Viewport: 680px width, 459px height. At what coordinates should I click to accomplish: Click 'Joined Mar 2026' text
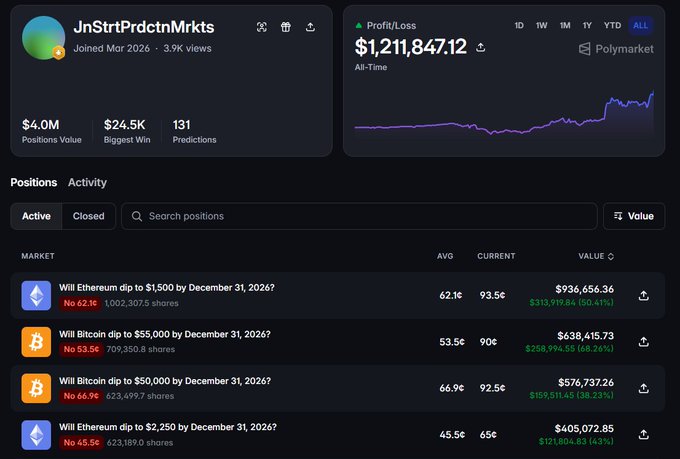click(111, 49)
